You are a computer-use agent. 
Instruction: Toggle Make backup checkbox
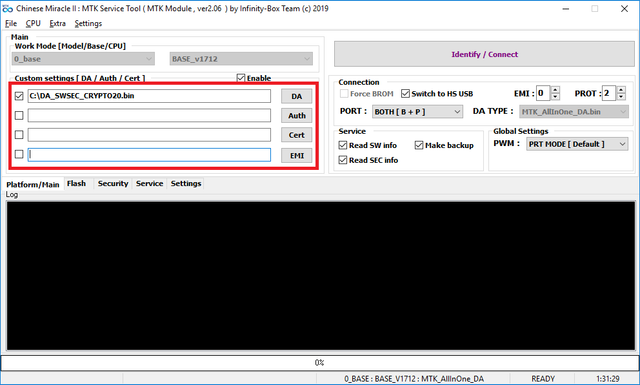[419, 145]
